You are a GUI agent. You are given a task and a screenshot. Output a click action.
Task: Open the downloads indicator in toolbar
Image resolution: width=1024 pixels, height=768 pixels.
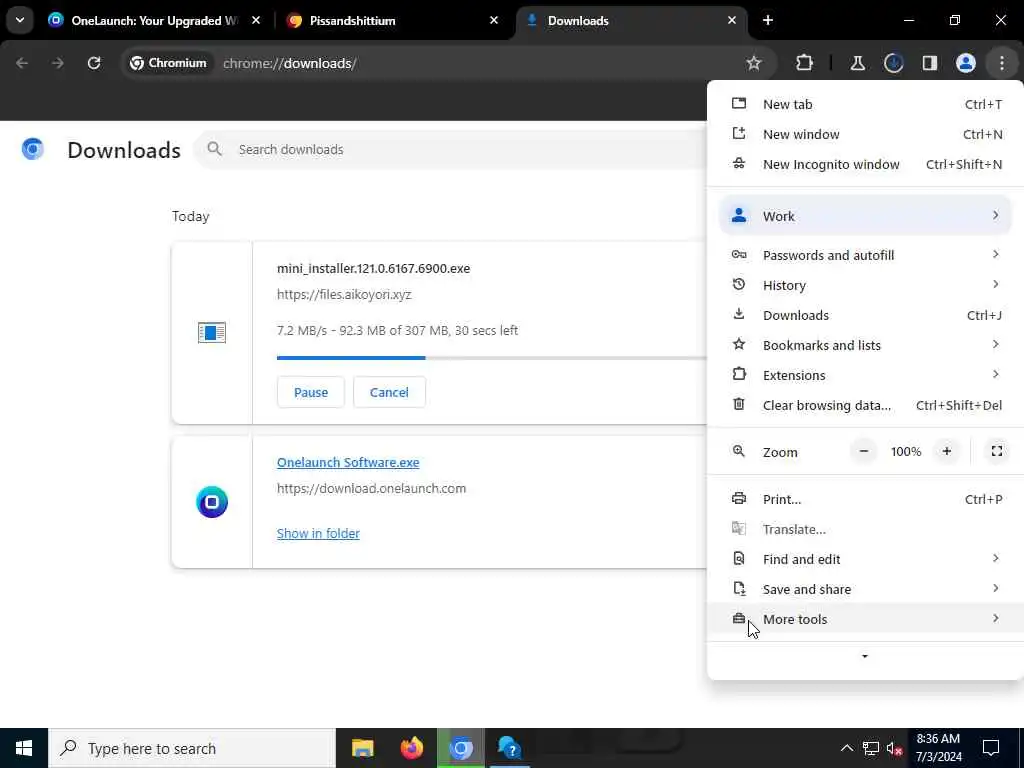click(x=893, y=63)
